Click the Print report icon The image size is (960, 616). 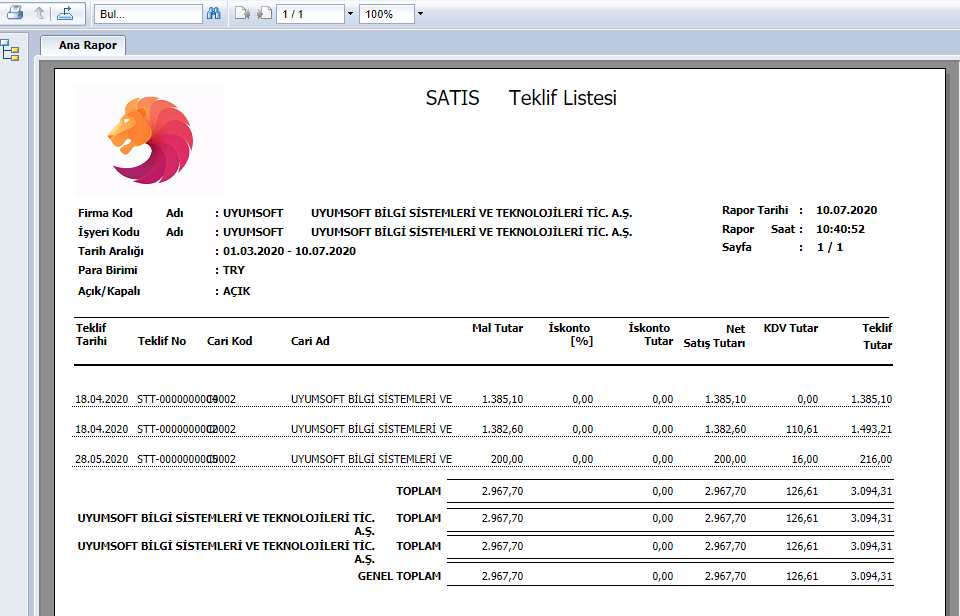[x=15, y=14]
